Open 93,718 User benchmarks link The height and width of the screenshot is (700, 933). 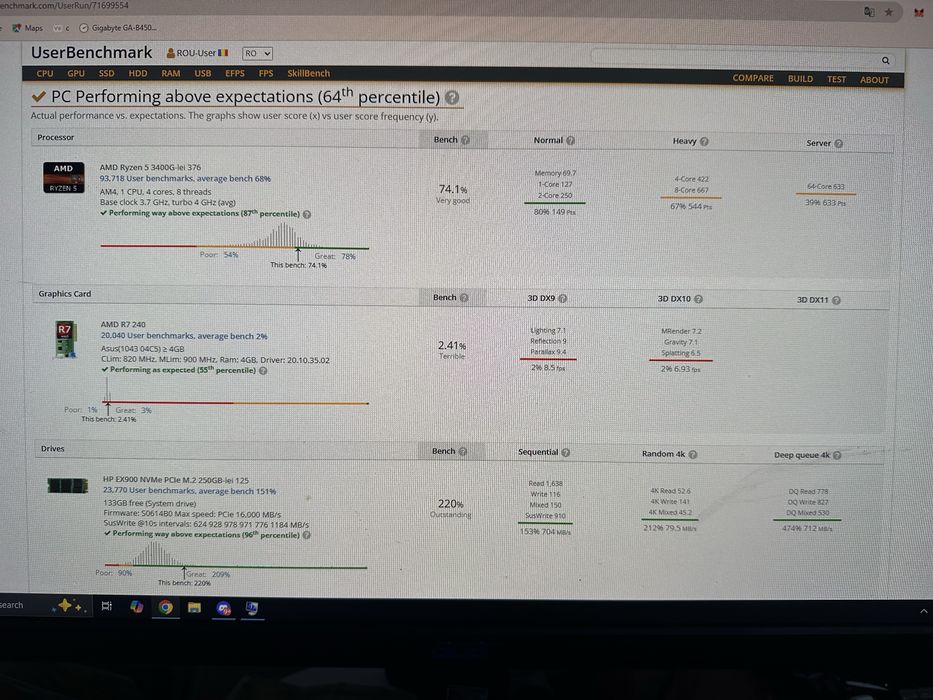(185, 179)
